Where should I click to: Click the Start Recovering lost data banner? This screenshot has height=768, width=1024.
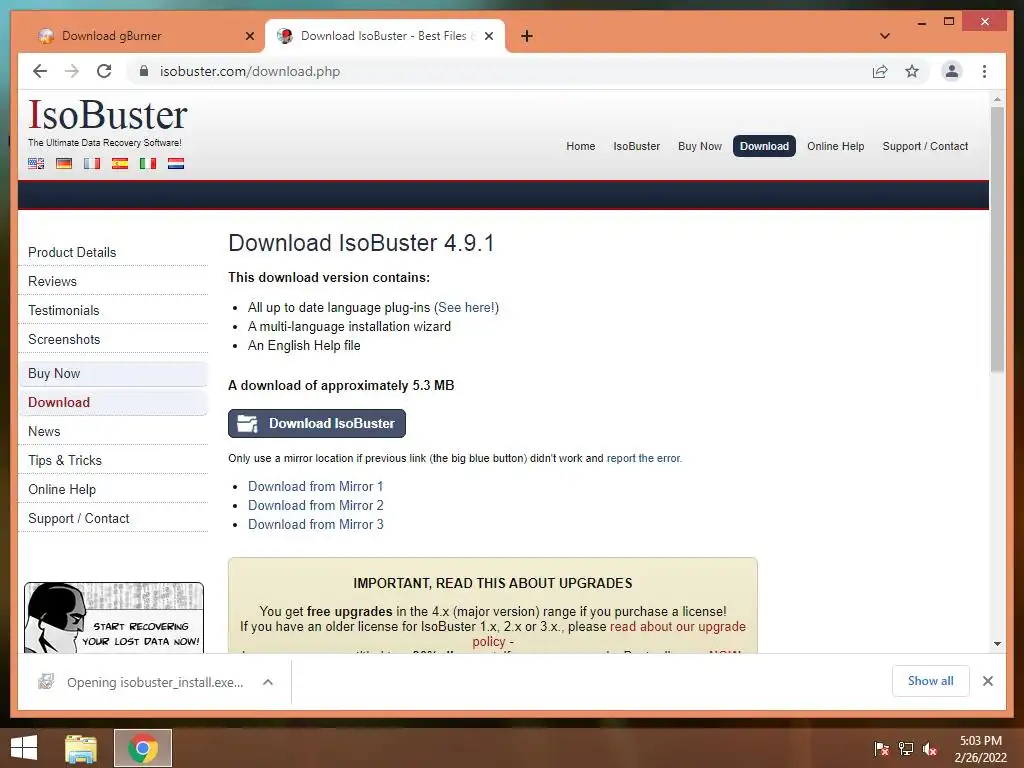coord(114,618)
